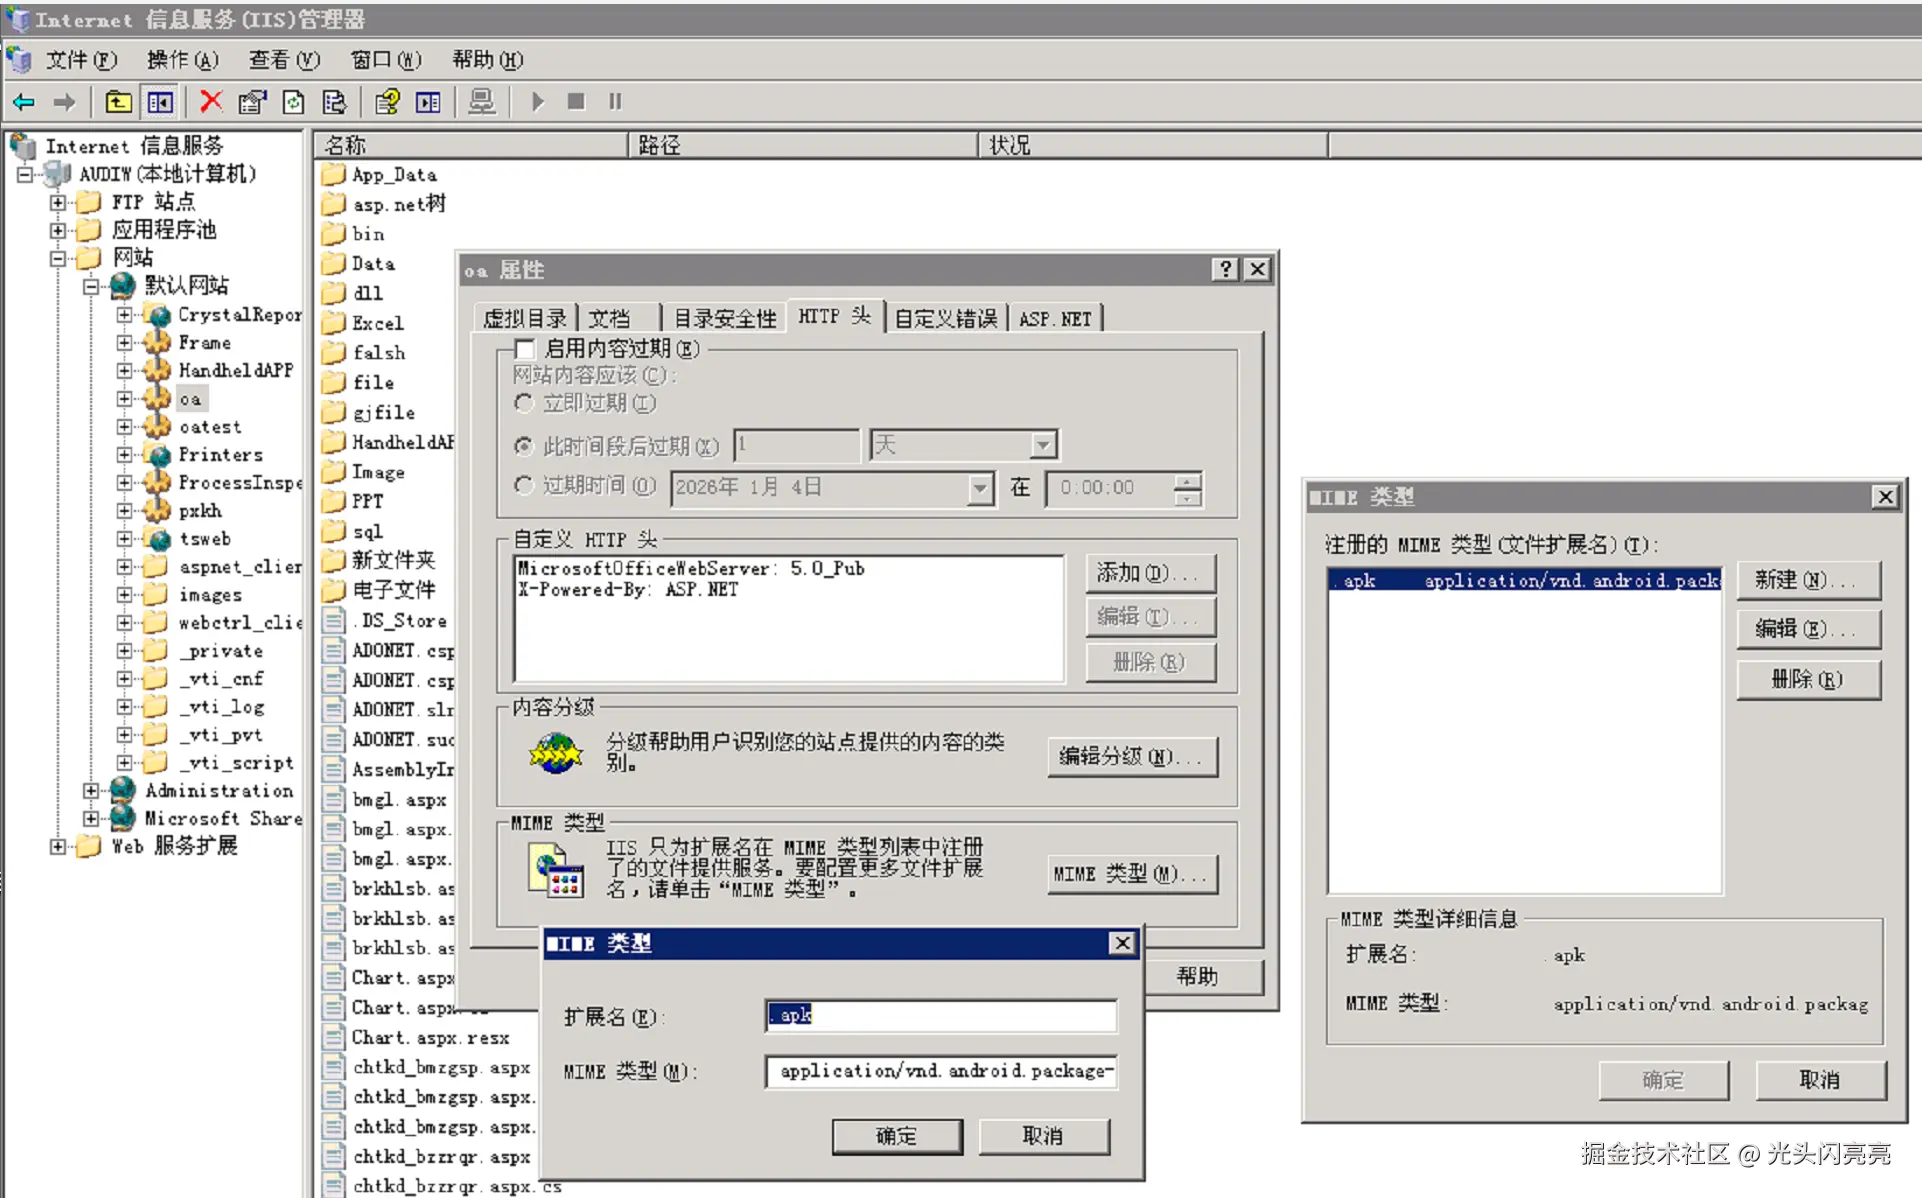Click the help toolbar icon with question mark
This screenshot has width=1922, height=1198.
(x=387, y=101)
